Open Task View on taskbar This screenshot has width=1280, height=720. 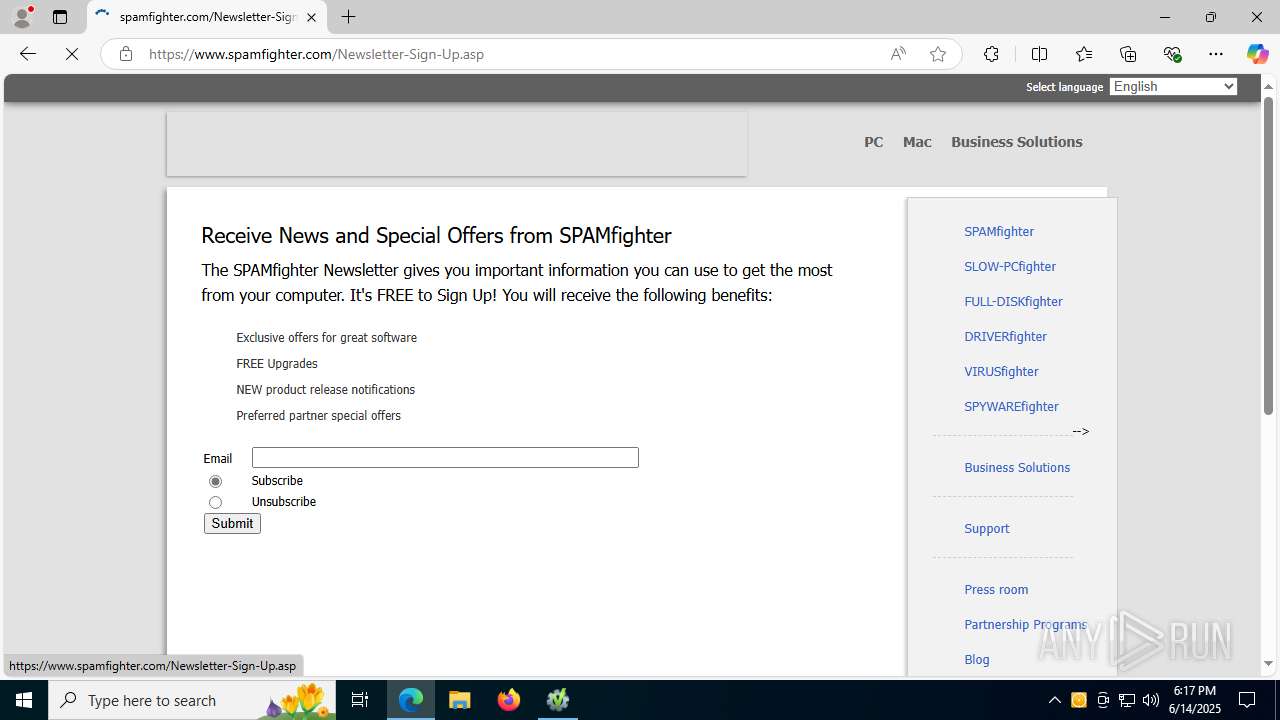[360, 700]
